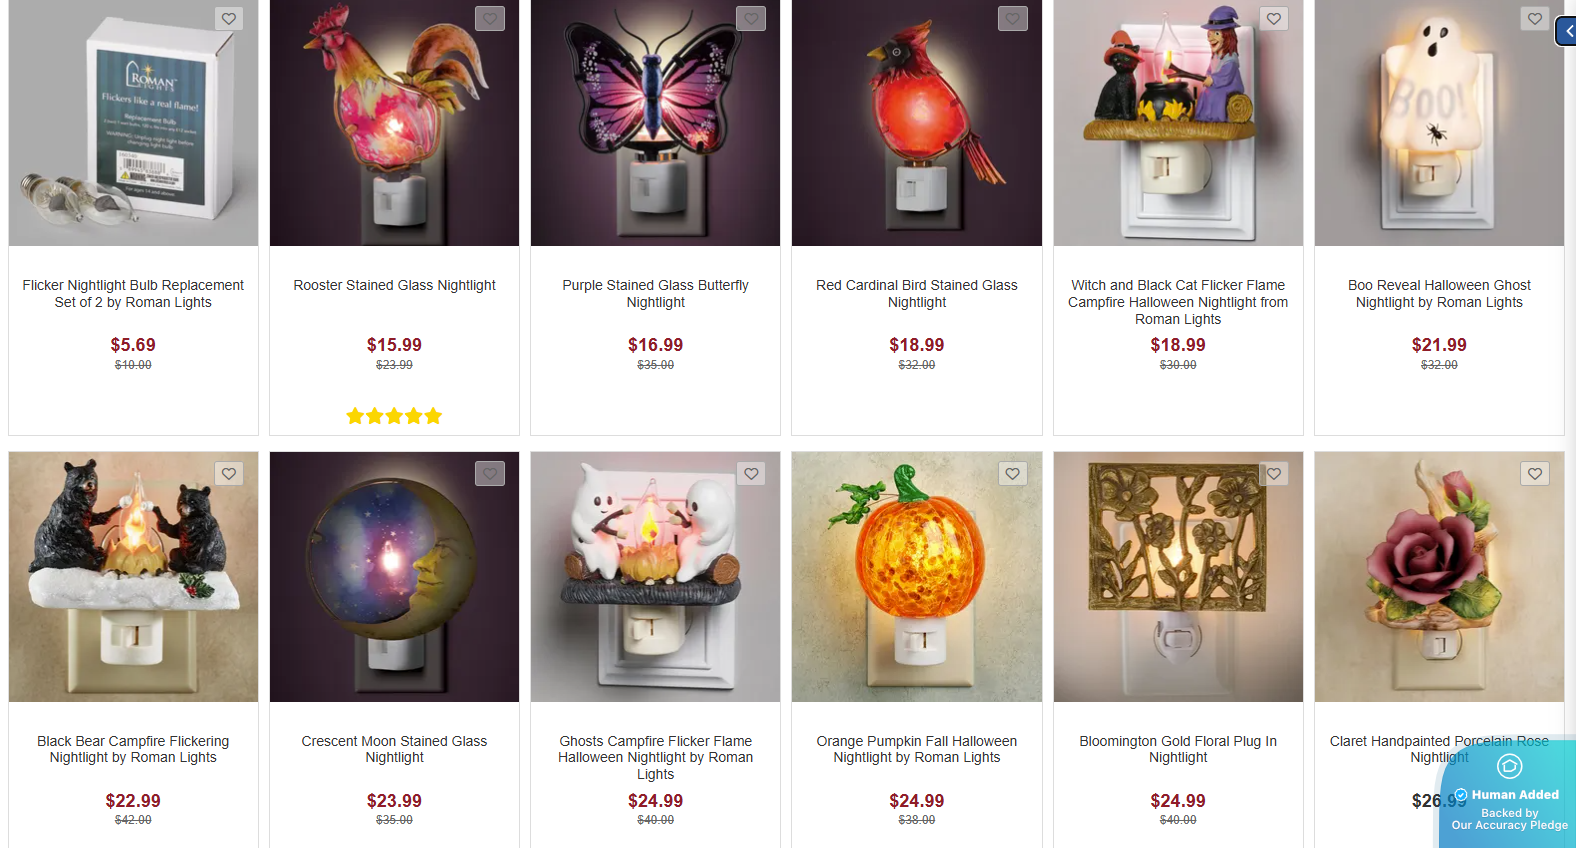The image size is (1576, 848).
Task: Toggle favorite on Orange Pumpkin Nightlight
Action: (1013, 474)
